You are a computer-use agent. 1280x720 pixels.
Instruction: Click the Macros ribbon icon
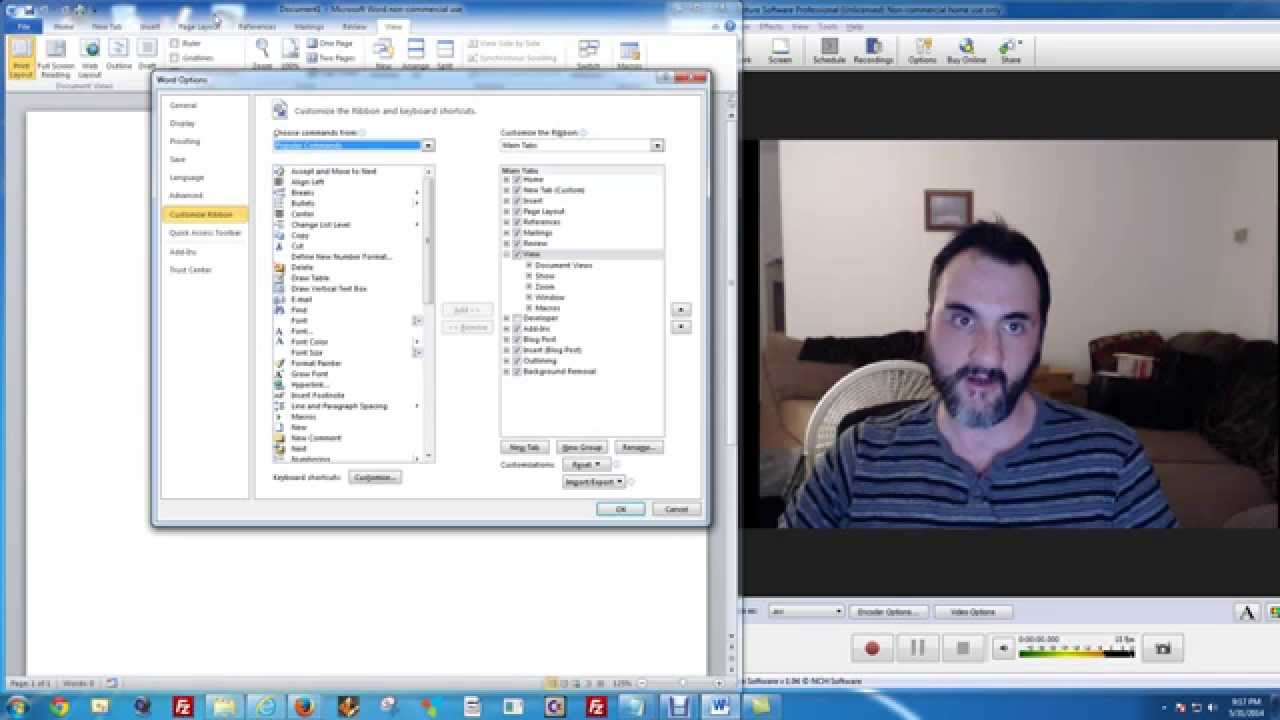(630, 52)
